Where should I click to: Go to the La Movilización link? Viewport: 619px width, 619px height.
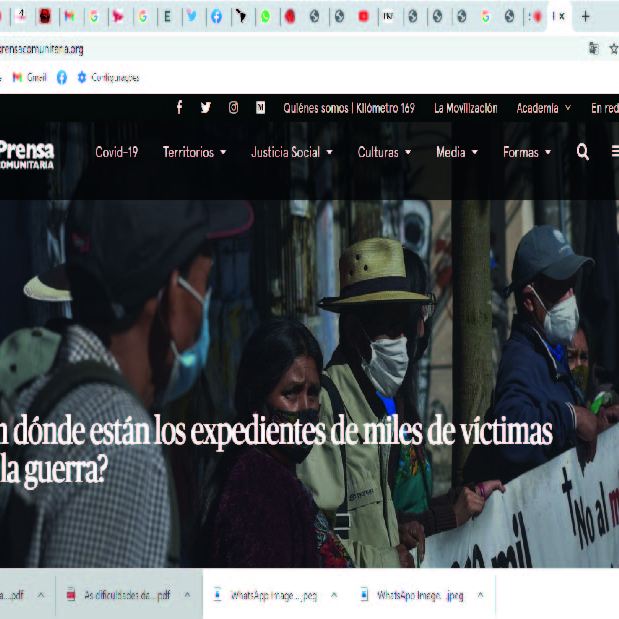[465, 108]
